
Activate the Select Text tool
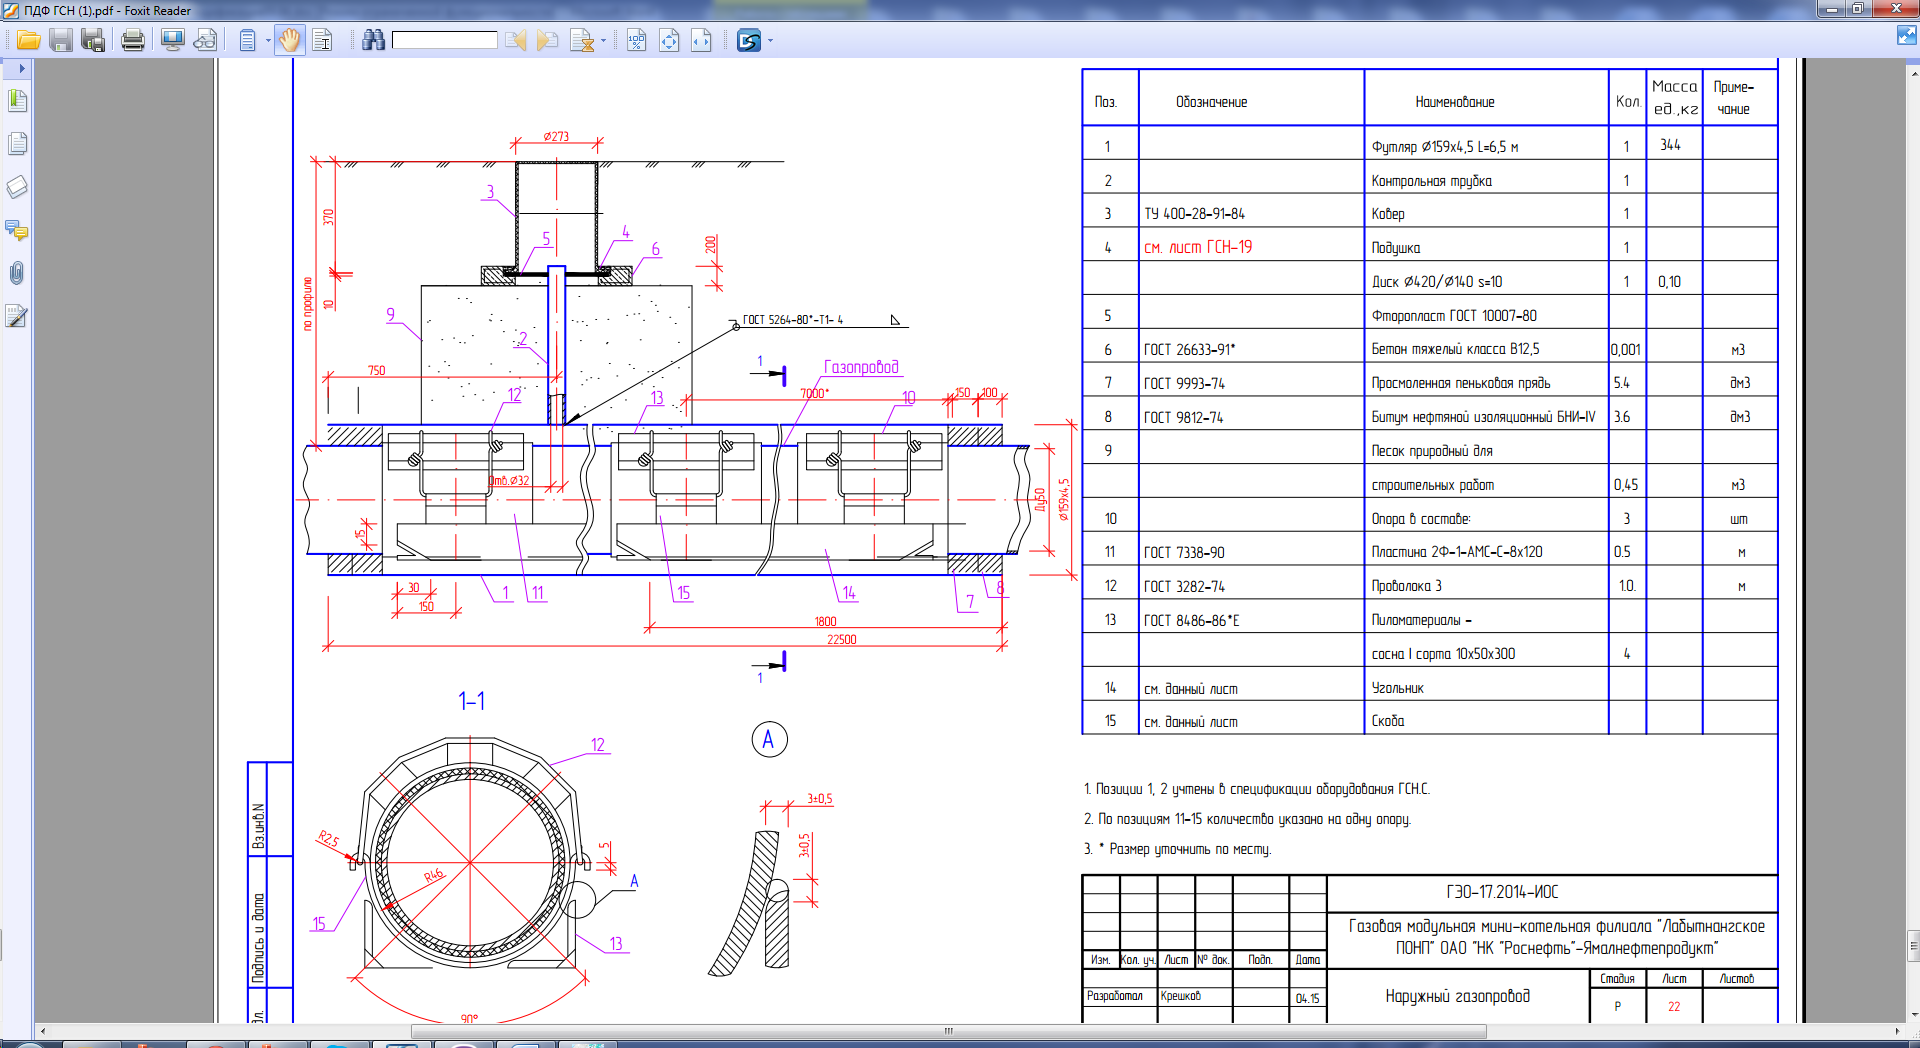click(x=322, y=40)
